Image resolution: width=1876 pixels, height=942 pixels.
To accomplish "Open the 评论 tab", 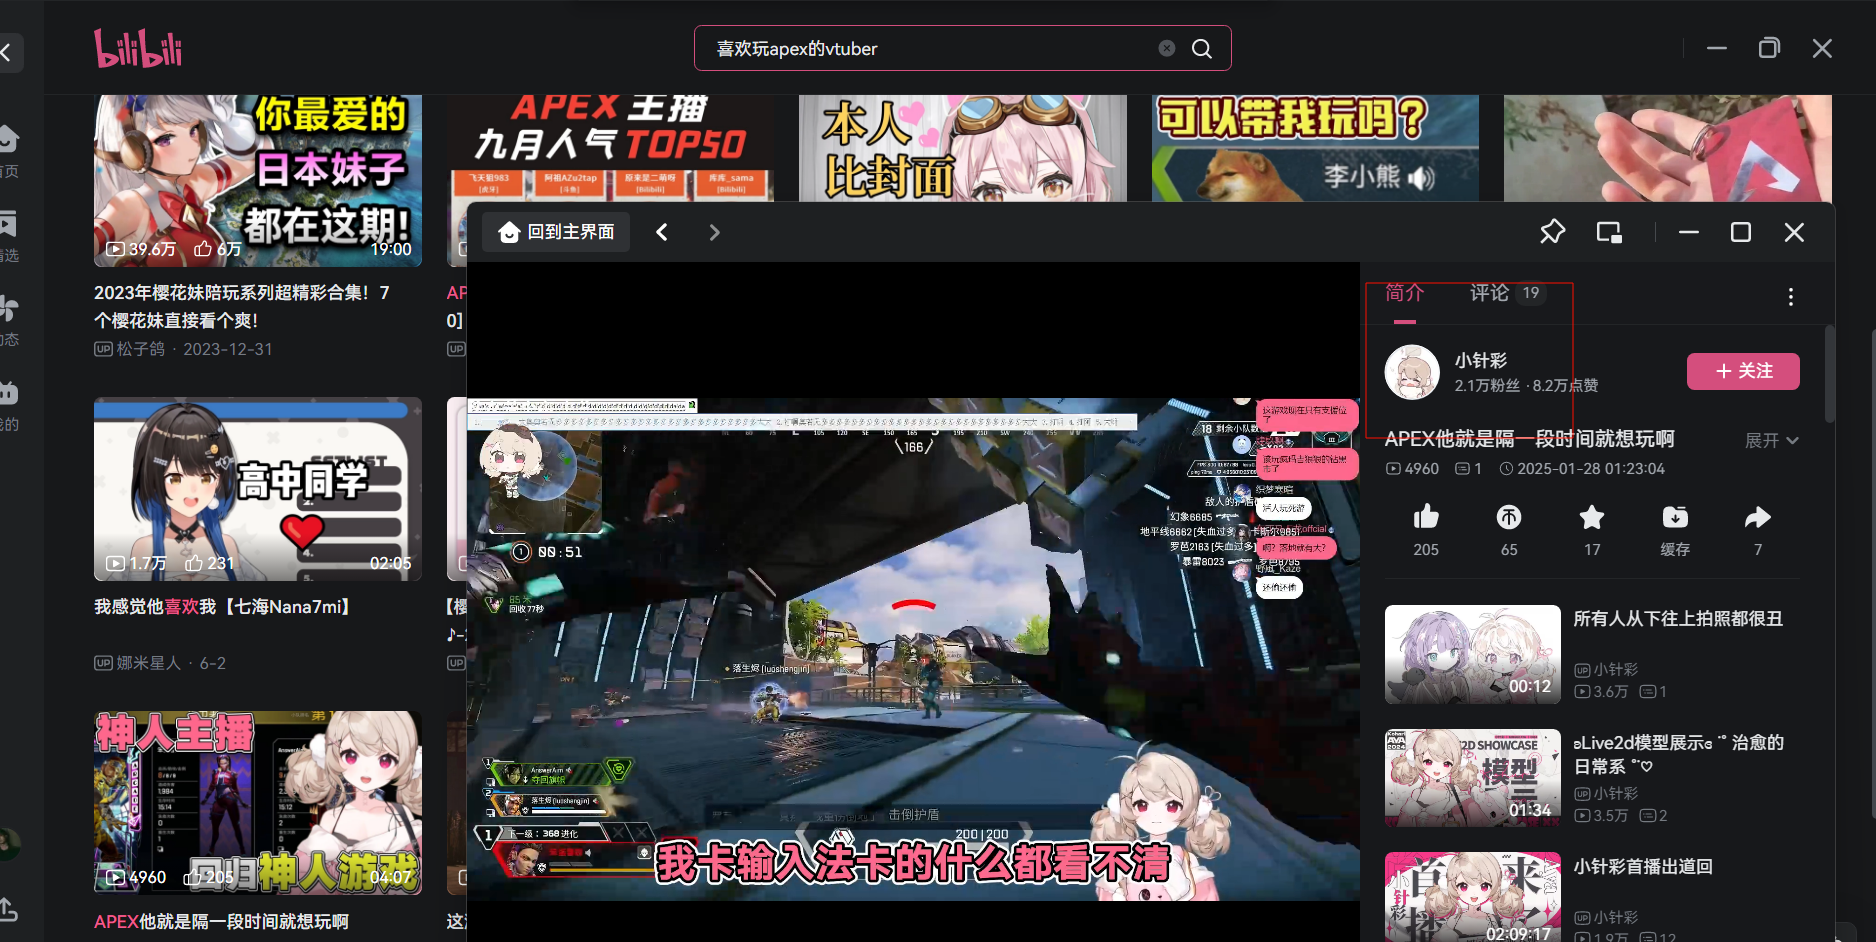I will (x=1489, y=292).
